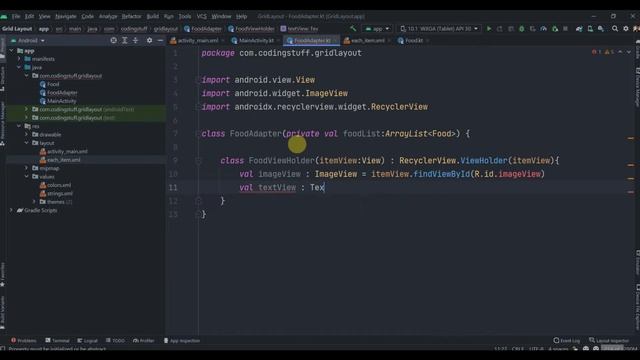Collapse the layout folder
The width and height of the screenshot is (640, 360).
click(27, 143)
